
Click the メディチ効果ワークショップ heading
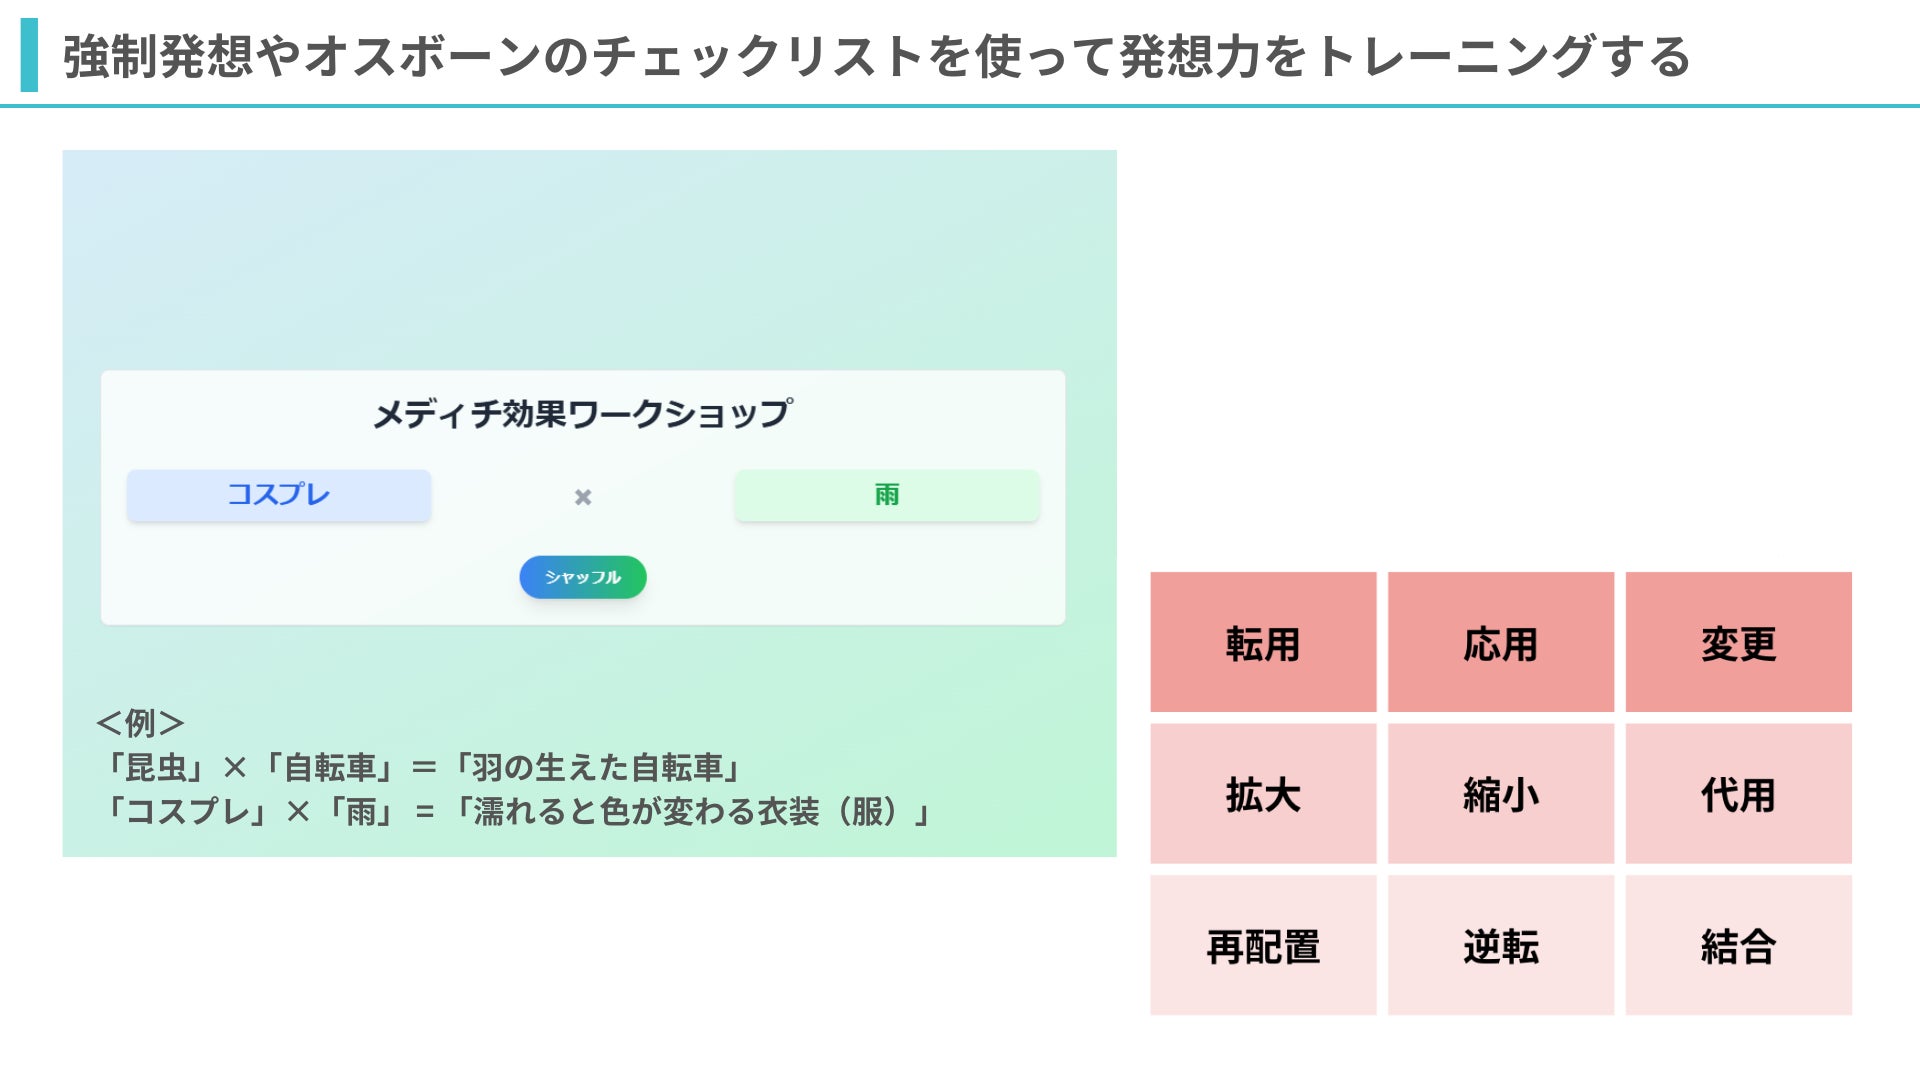pos(583,414)
